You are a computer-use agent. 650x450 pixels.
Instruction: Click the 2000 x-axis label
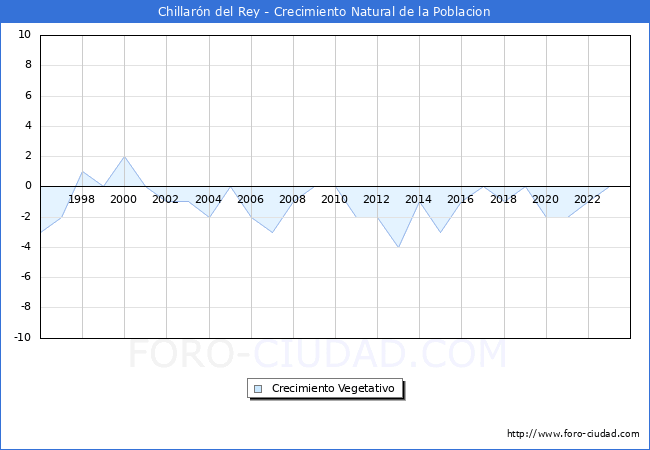point(123,200)
